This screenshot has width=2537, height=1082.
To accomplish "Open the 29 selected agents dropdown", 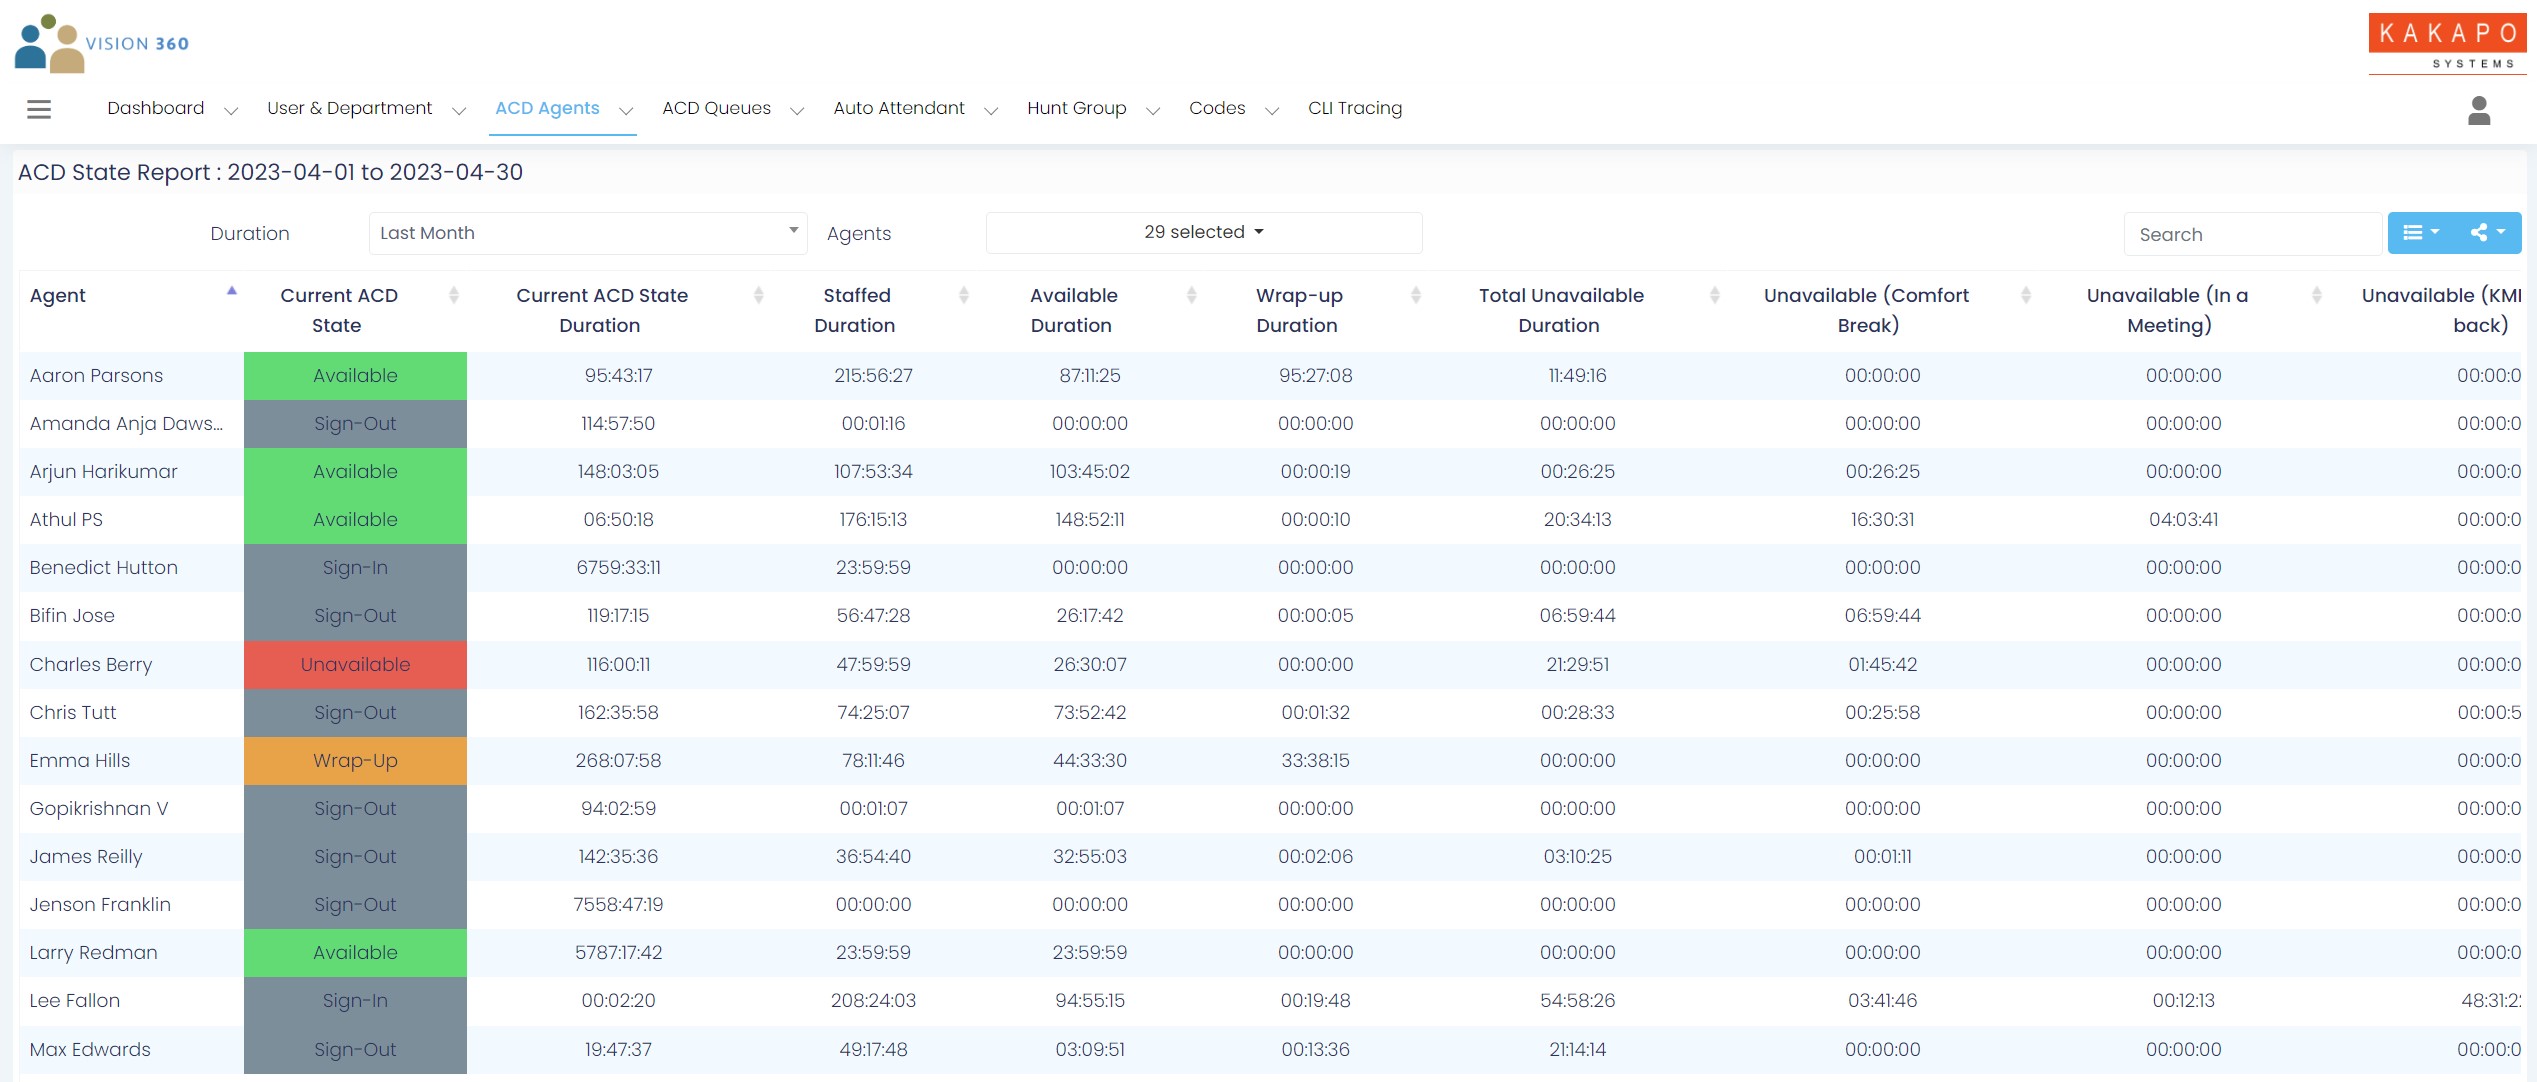I will 1204,232.
